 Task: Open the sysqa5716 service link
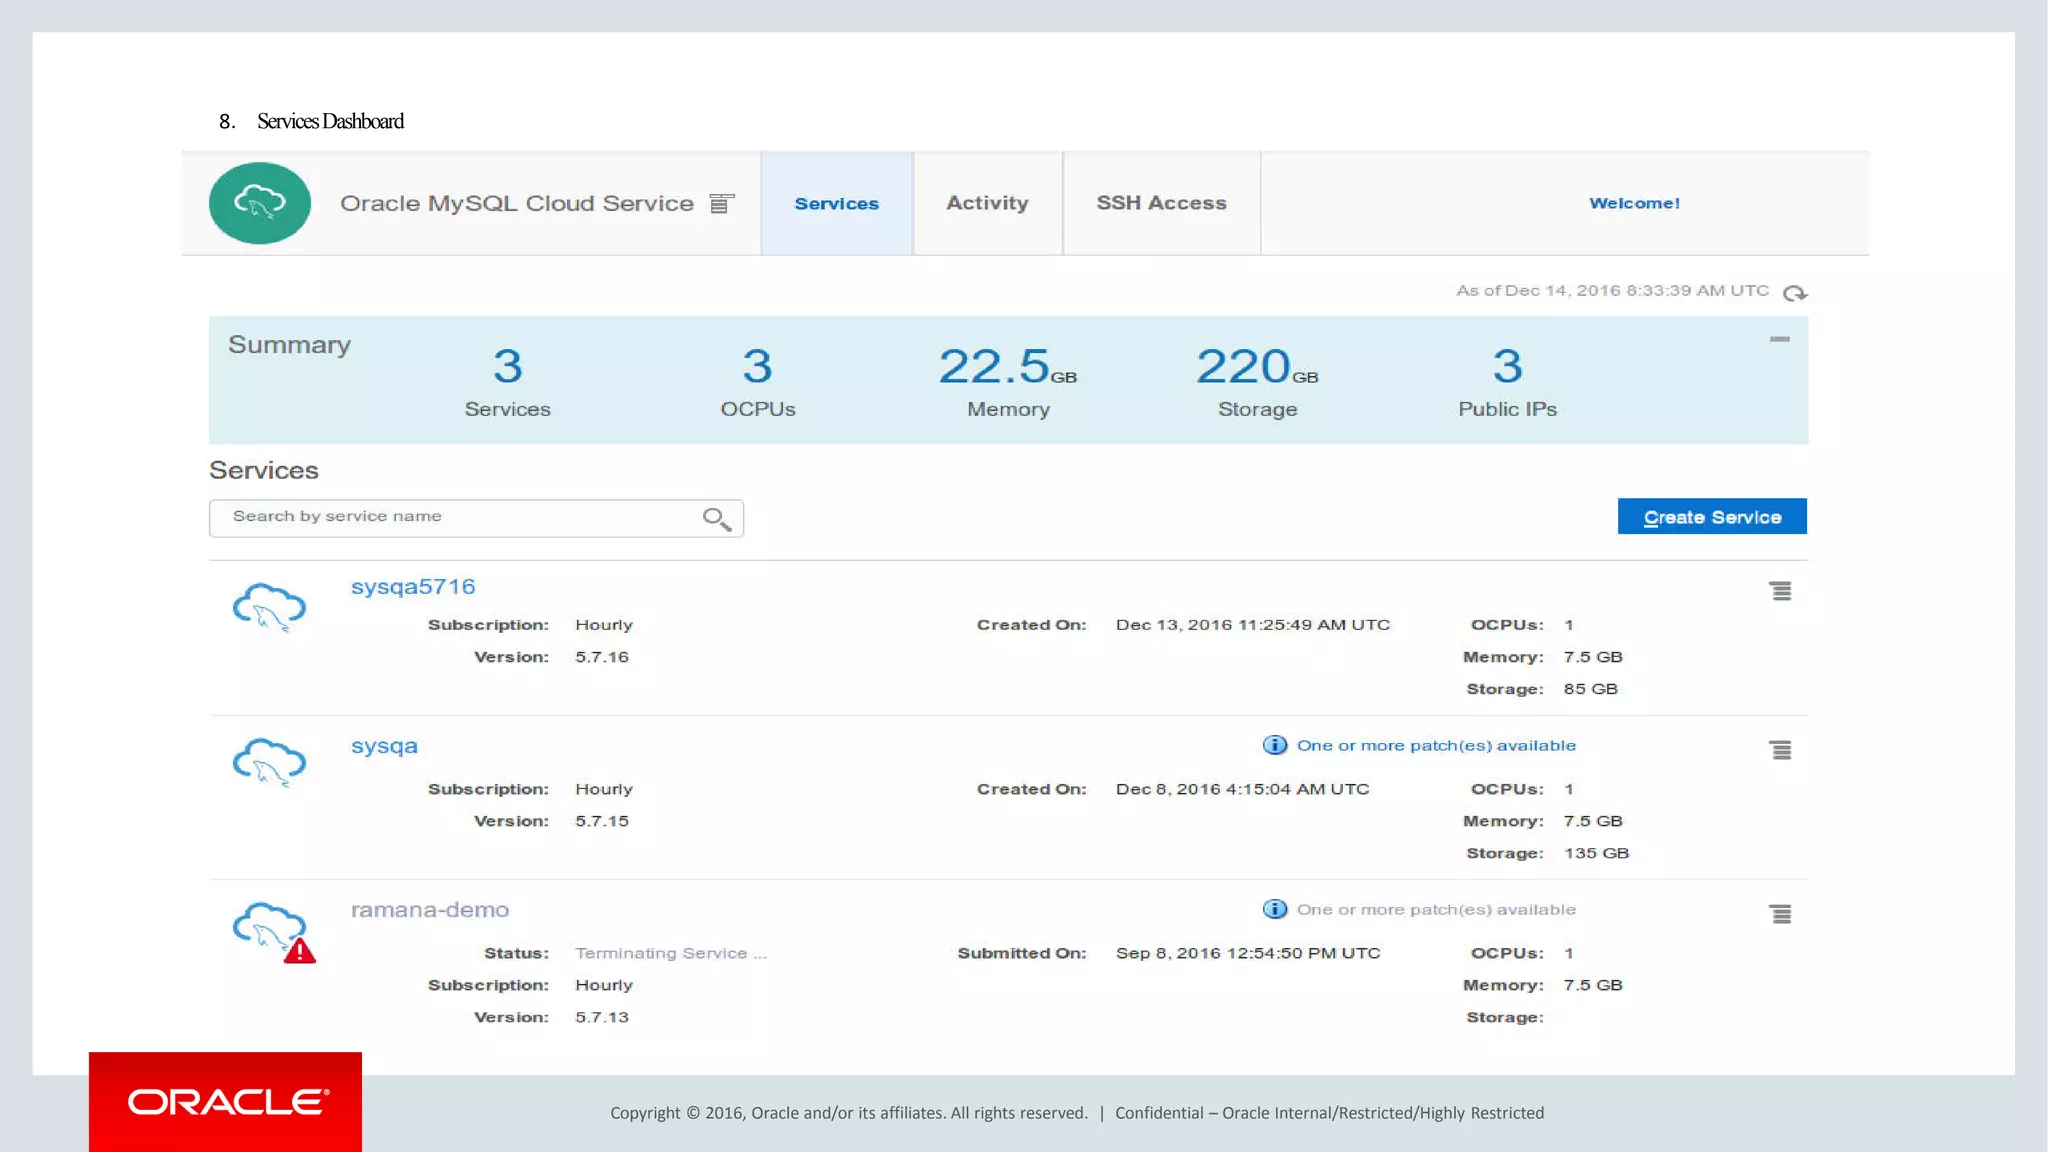pos(413,587)
